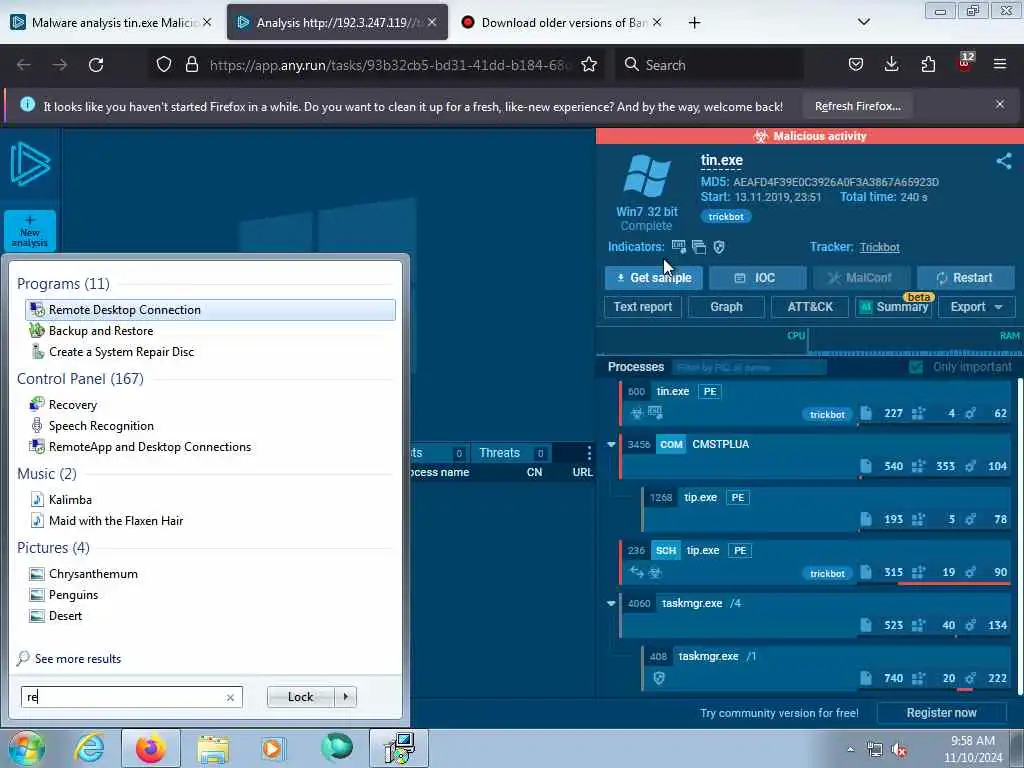The image size is (1024, 768).
Task: Collapse the taskmgr.exe /4 process tree
Action: [611, 603]
